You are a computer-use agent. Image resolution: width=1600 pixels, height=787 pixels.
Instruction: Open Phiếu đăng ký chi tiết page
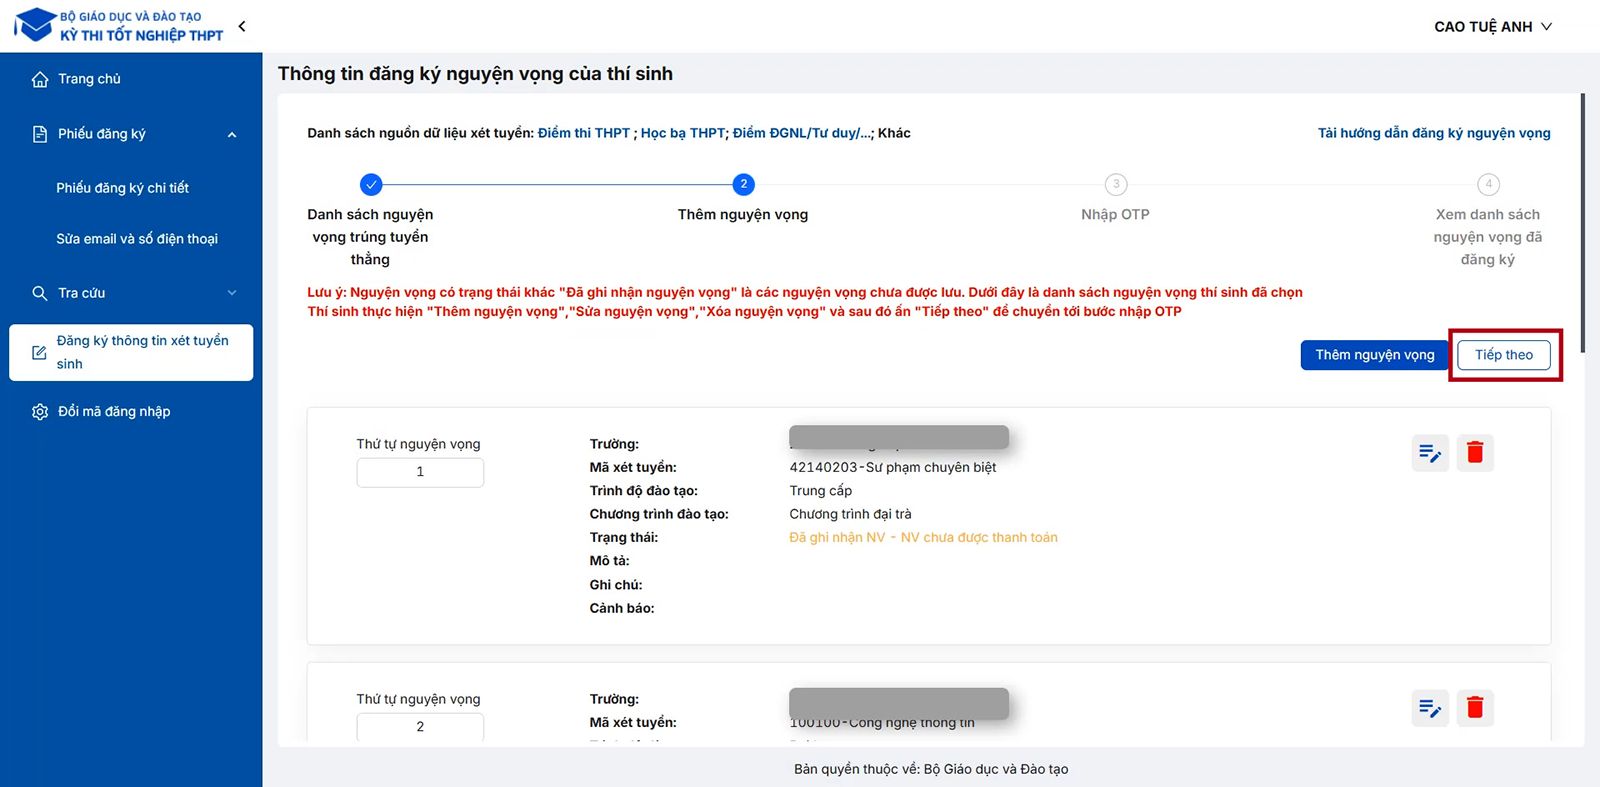pyautogui.click(x=122, y=188)
